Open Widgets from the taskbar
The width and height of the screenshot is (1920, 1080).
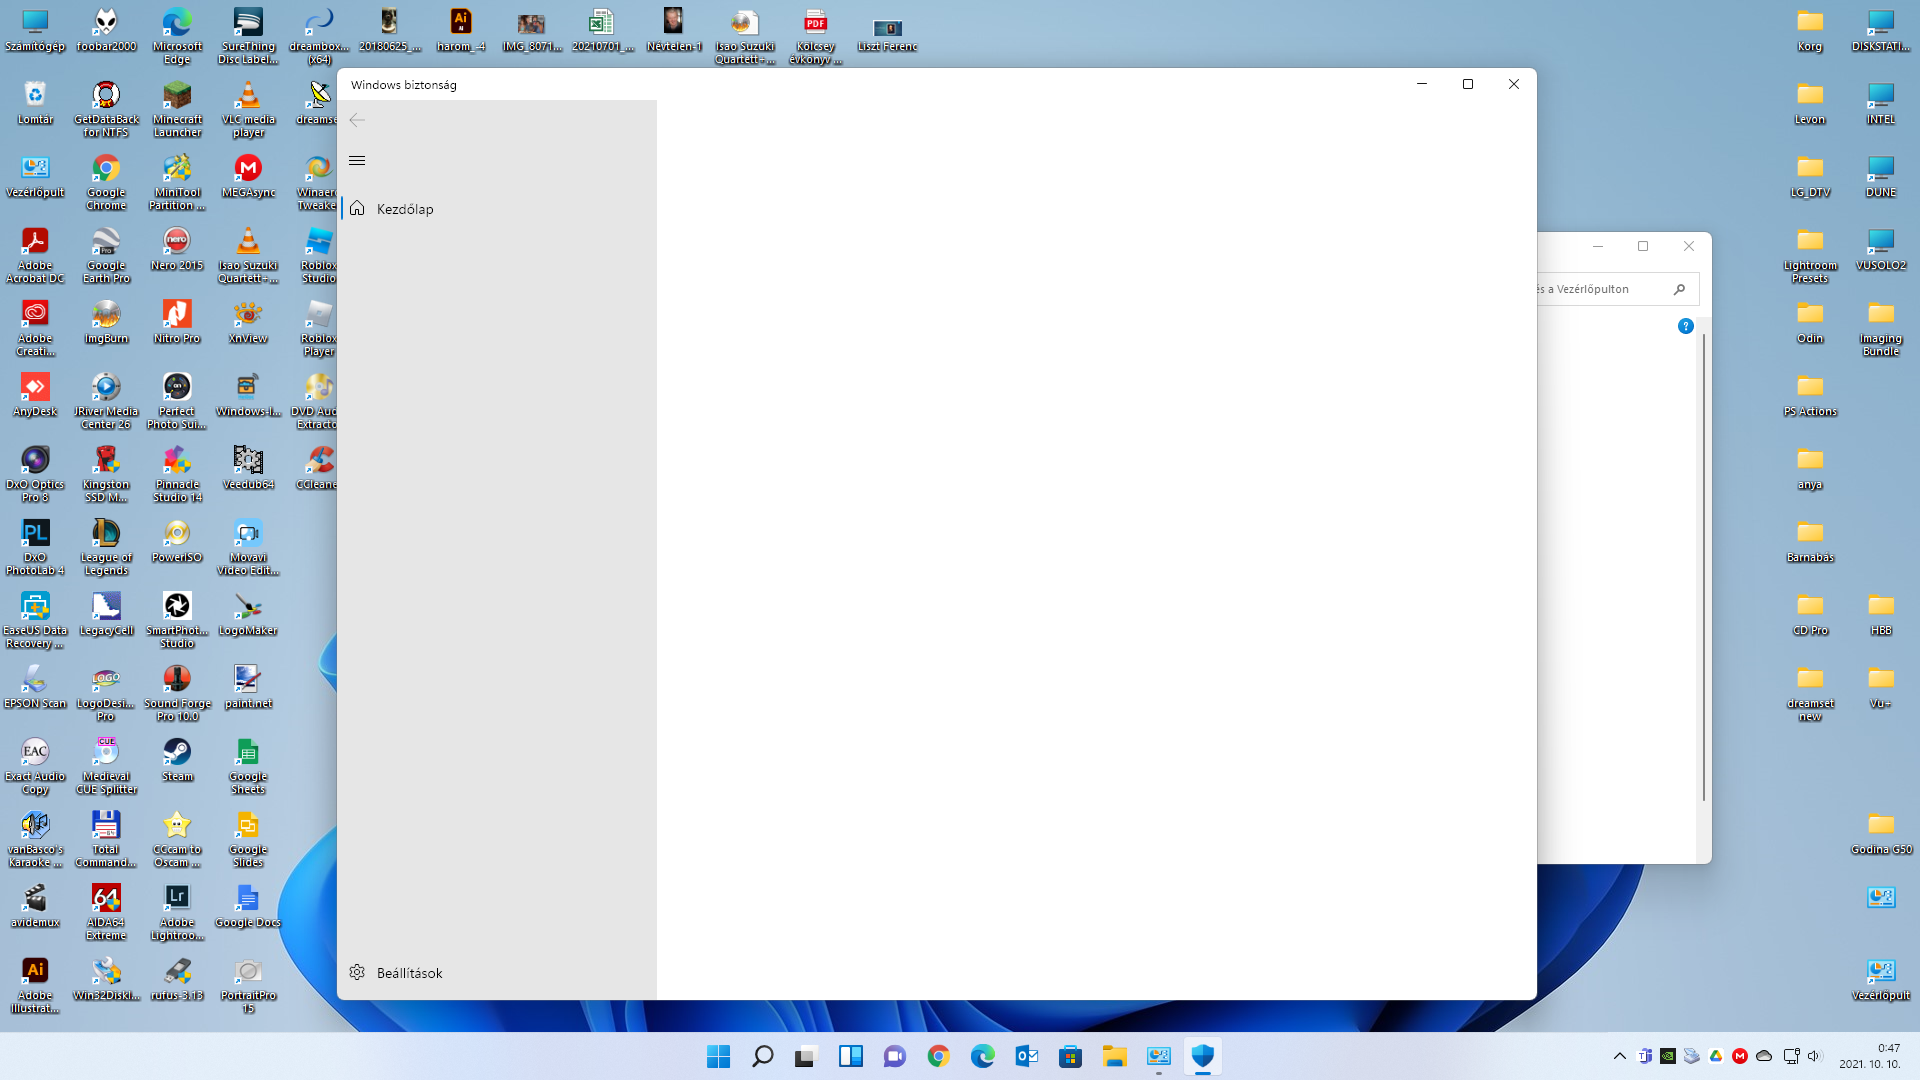point(850,1056)
